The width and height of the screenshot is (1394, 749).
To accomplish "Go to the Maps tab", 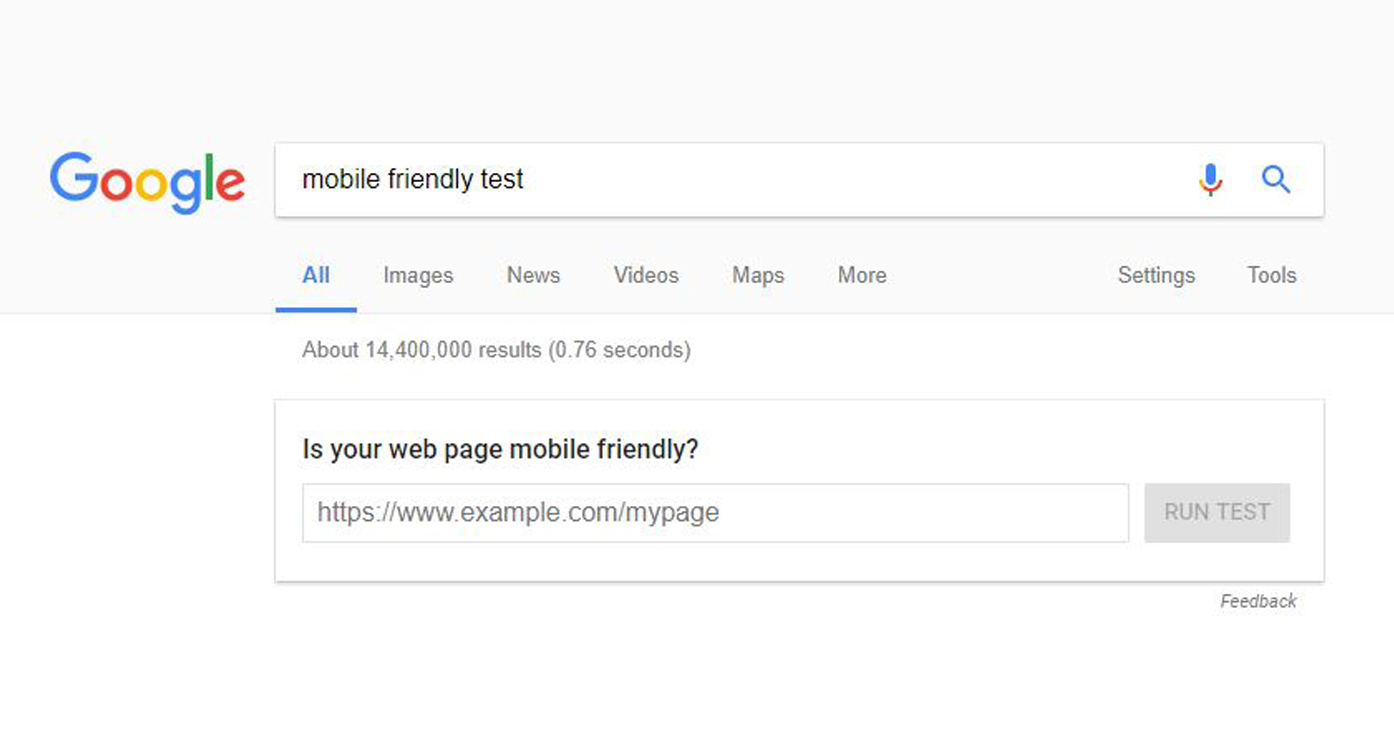I will pos(758,276).
